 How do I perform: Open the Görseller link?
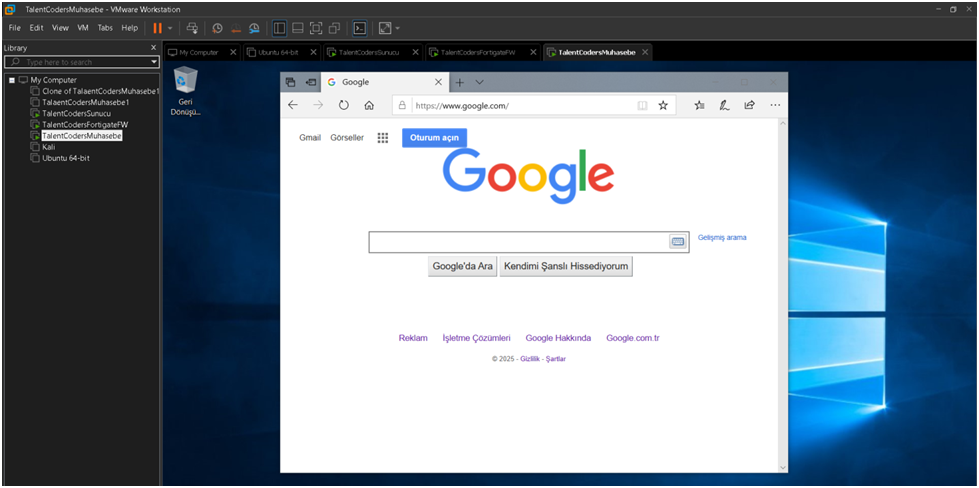347,138
